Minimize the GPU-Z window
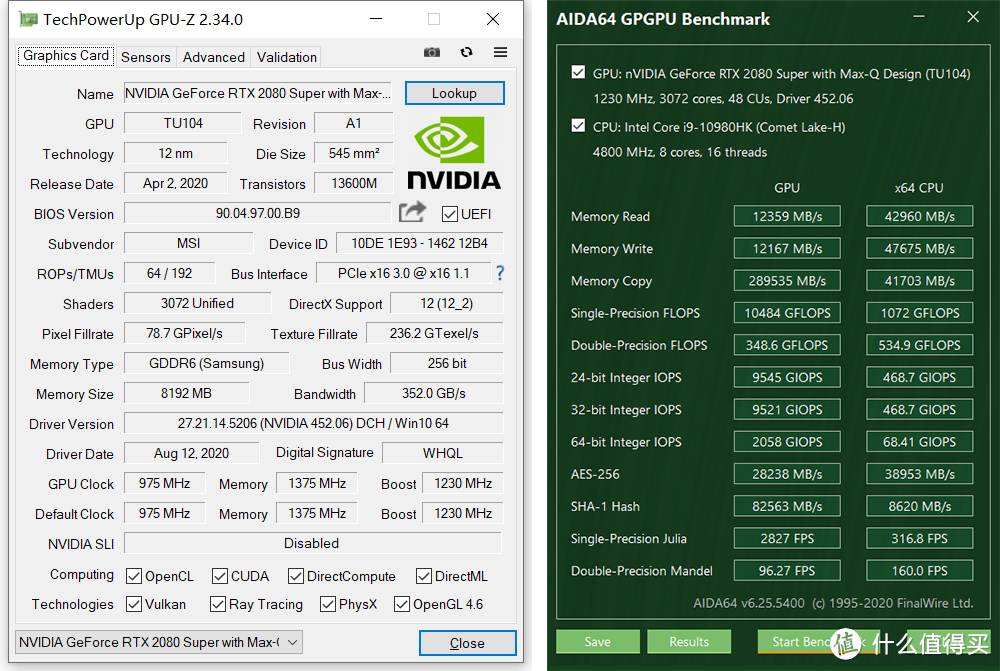This screenshot has width=1000, height=671. [x=376, y=19]
